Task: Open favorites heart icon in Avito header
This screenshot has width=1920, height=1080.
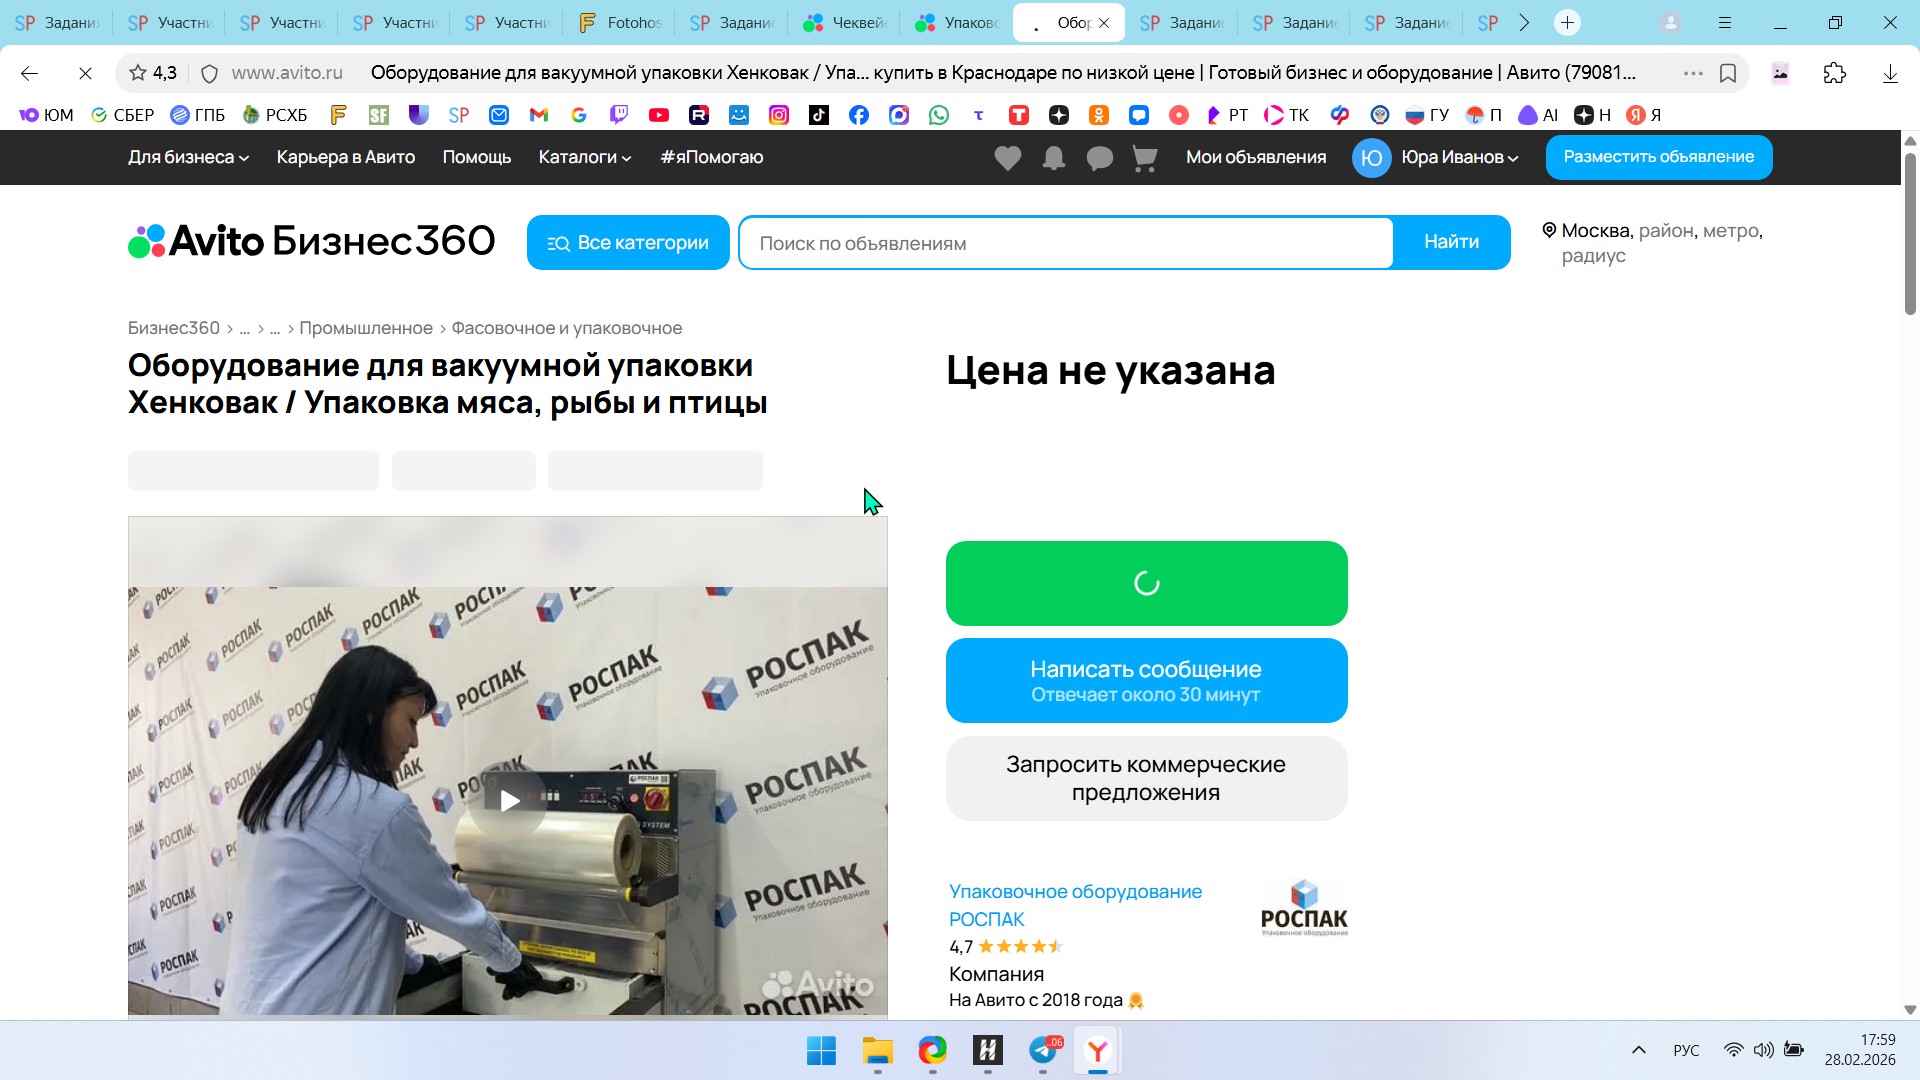Action: click(1007, 158)
